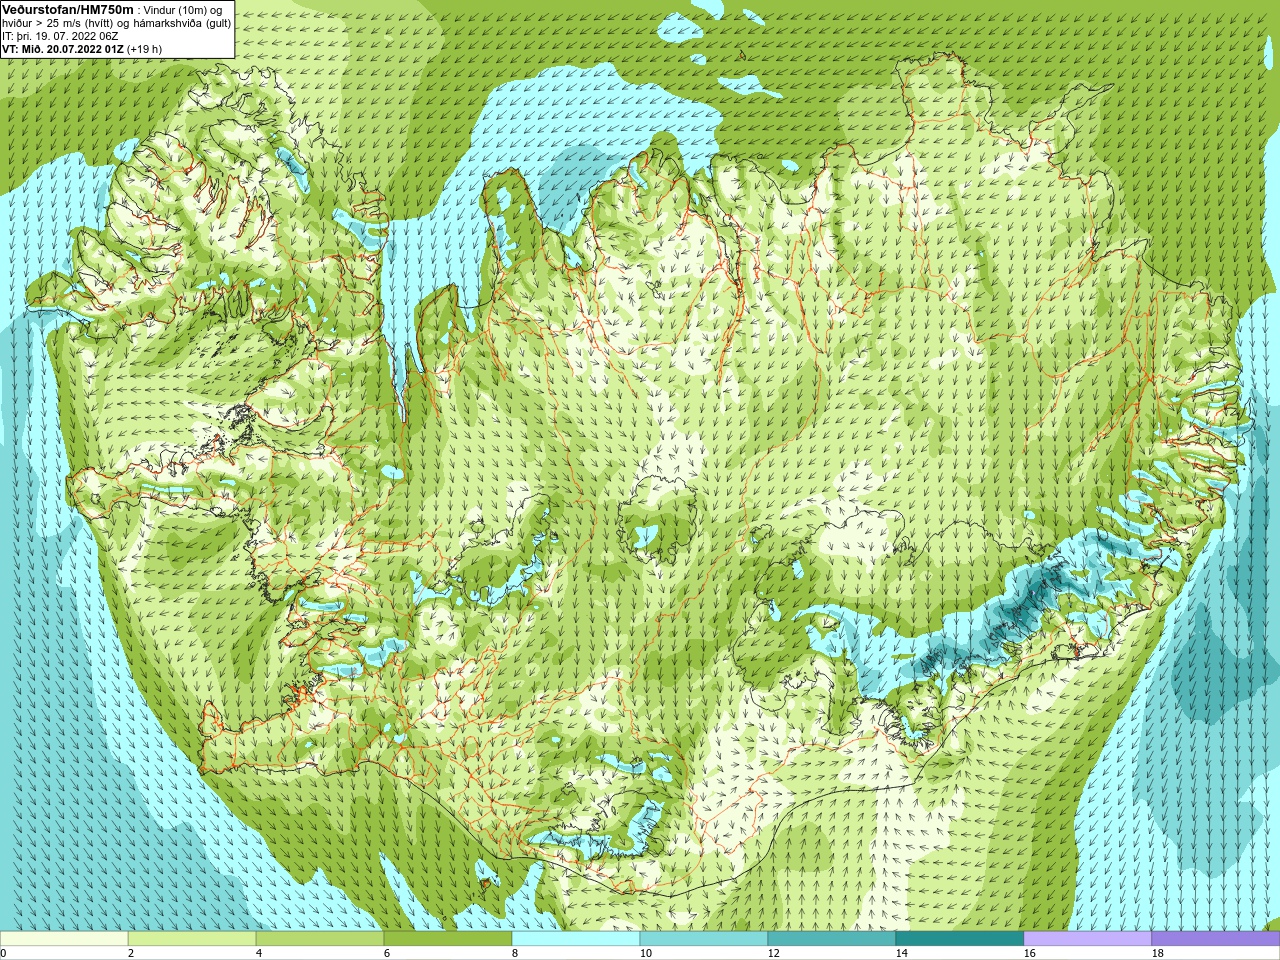Click the legend scale number 8
This screenshot has height=960, width=1280.
(x=515, y=954)
